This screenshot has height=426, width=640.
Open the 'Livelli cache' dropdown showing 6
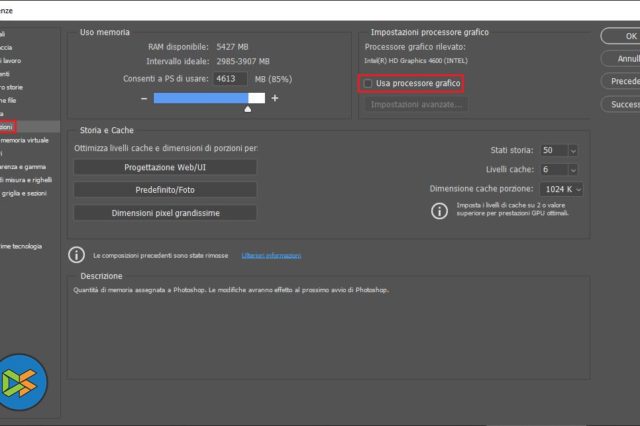pos(573,169)
